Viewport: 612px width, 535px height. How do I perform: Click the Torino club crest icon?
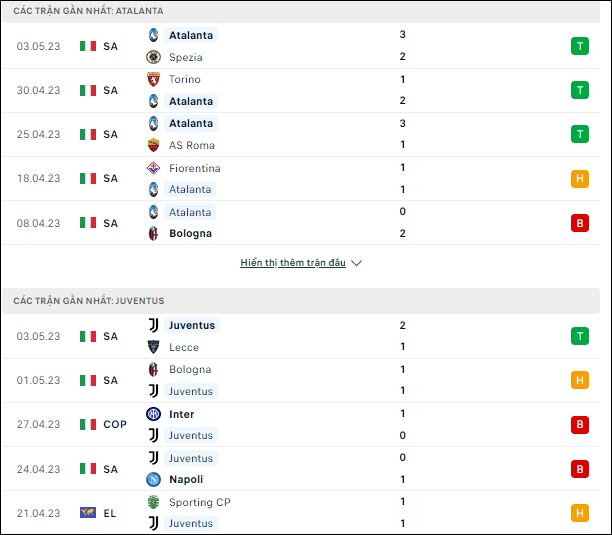click(x=153, y=79)
